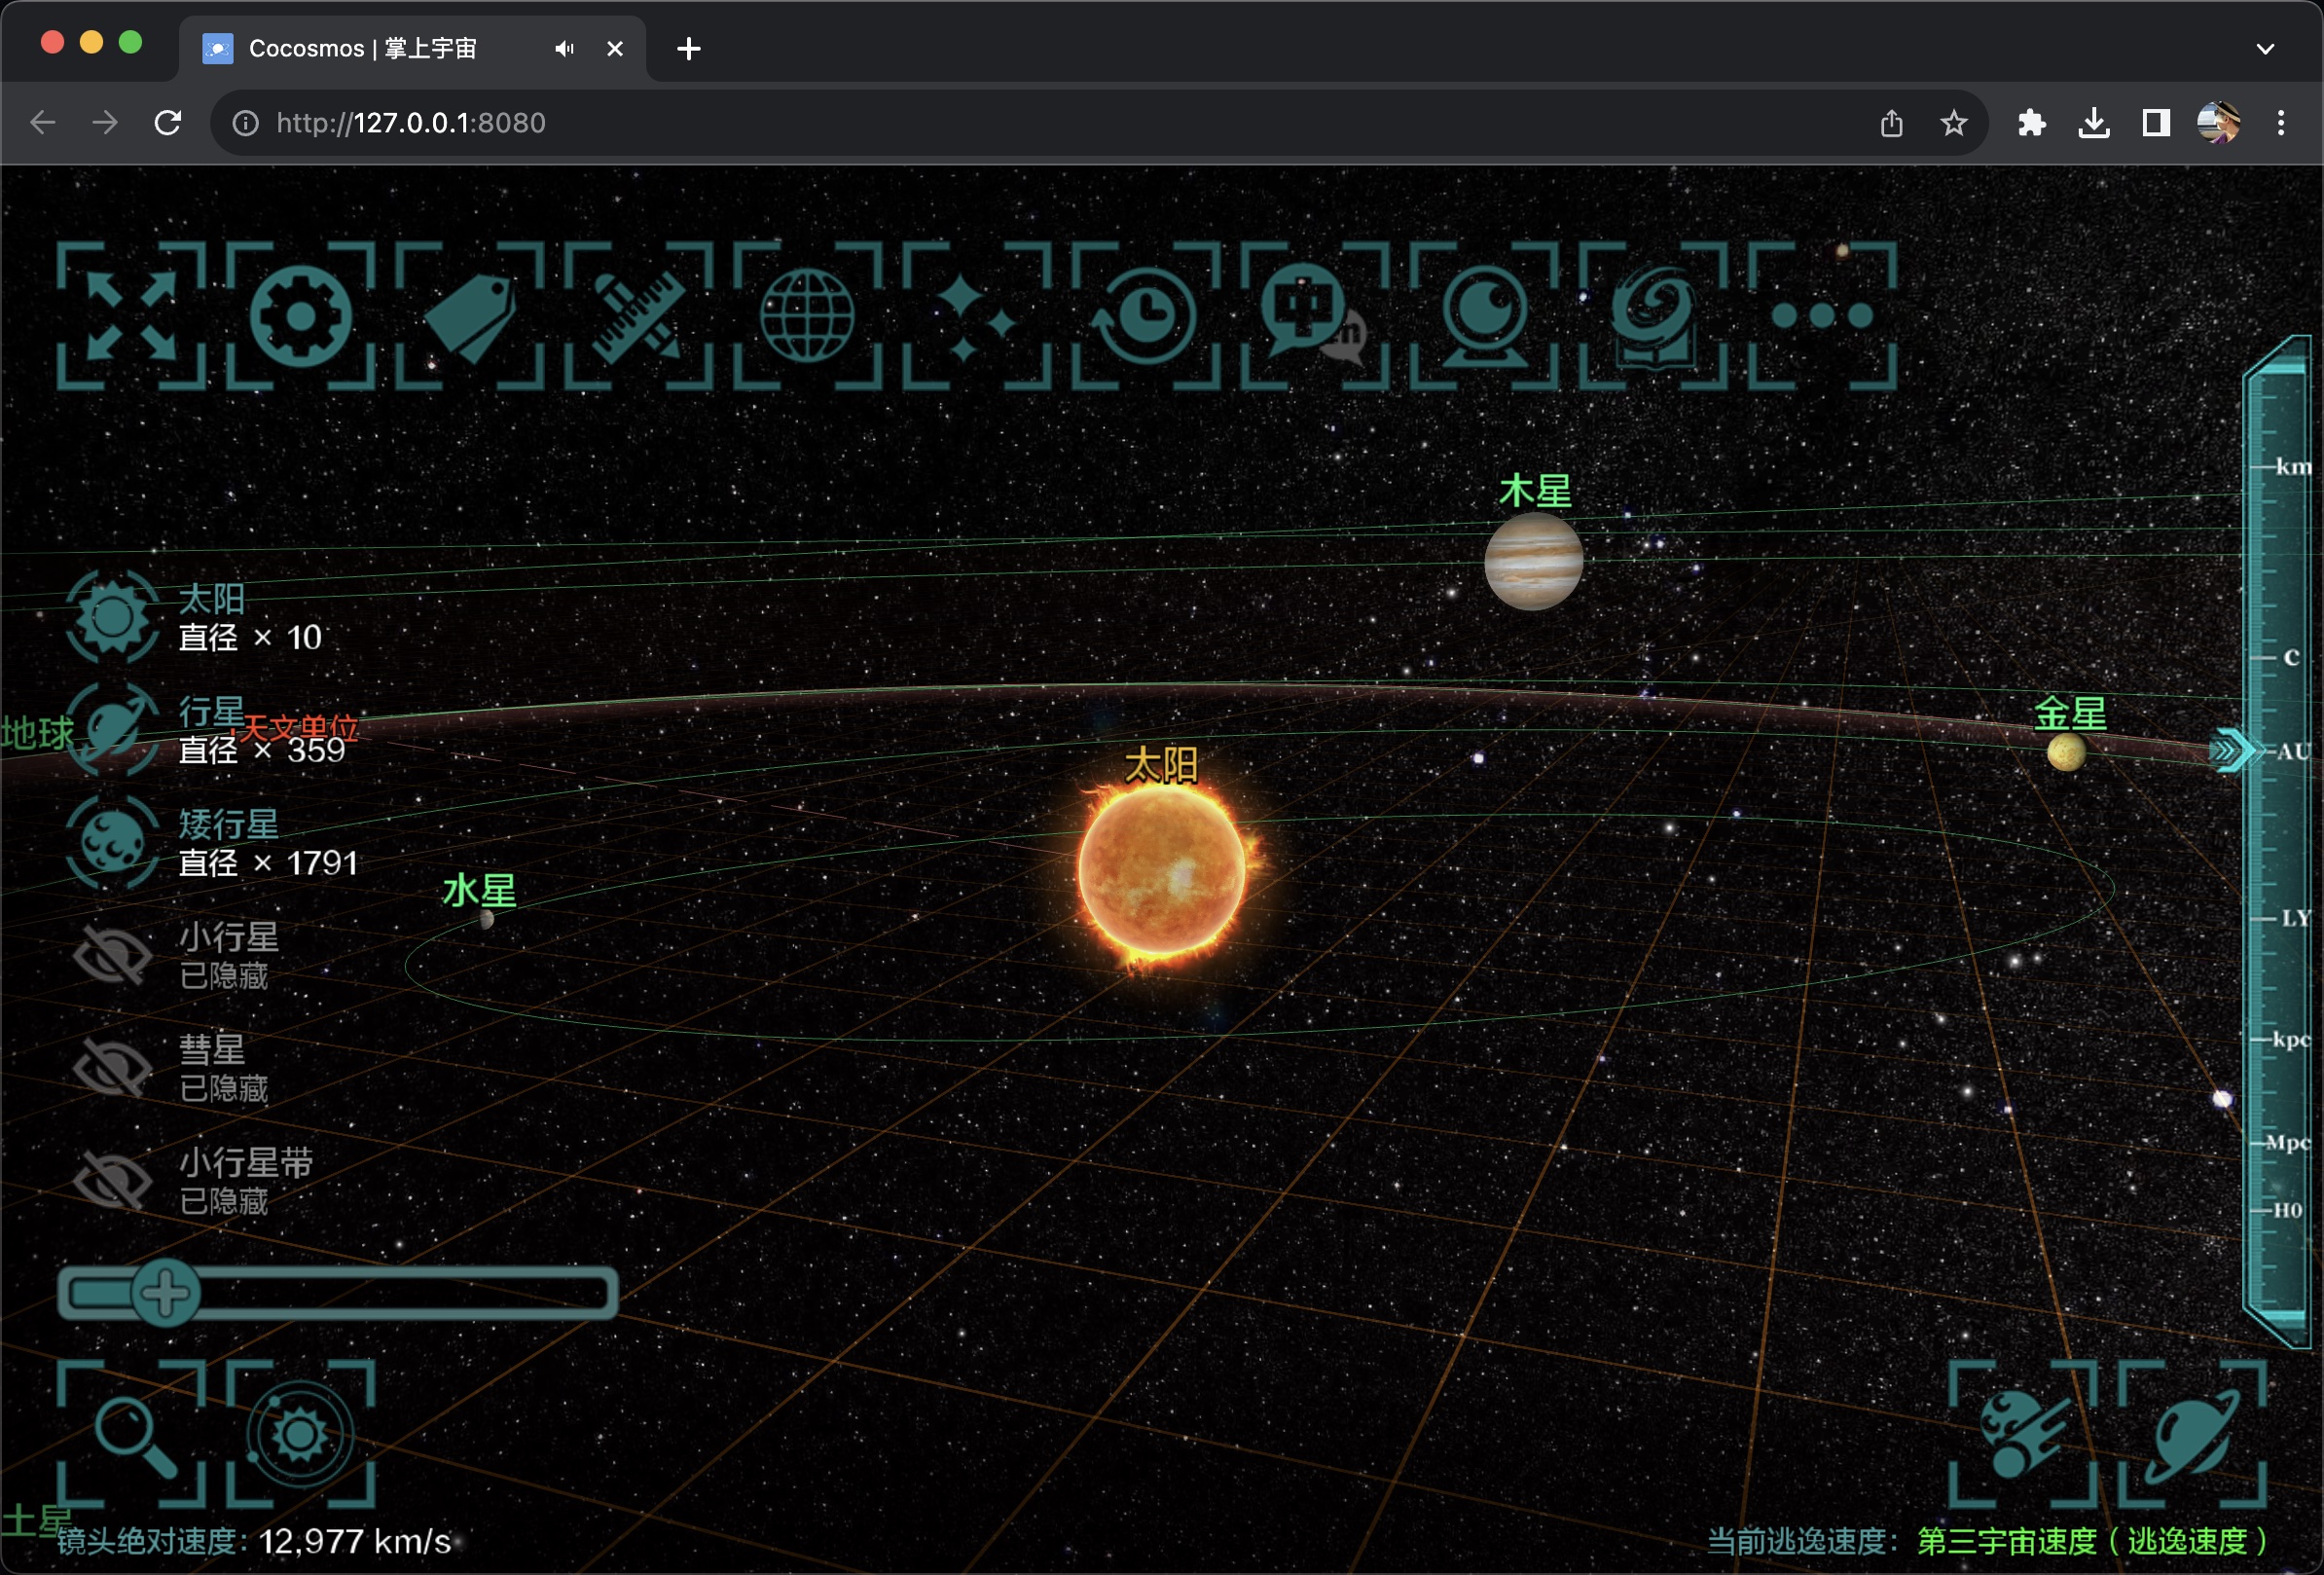Select the ruler measurement tool icon

tap(638, 315)
